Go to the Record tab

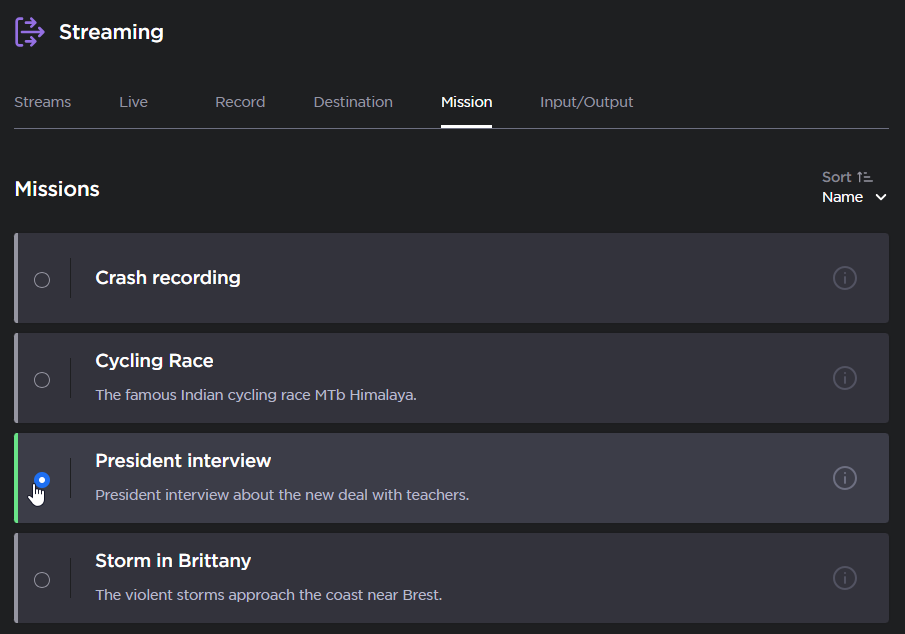point(240,102)
